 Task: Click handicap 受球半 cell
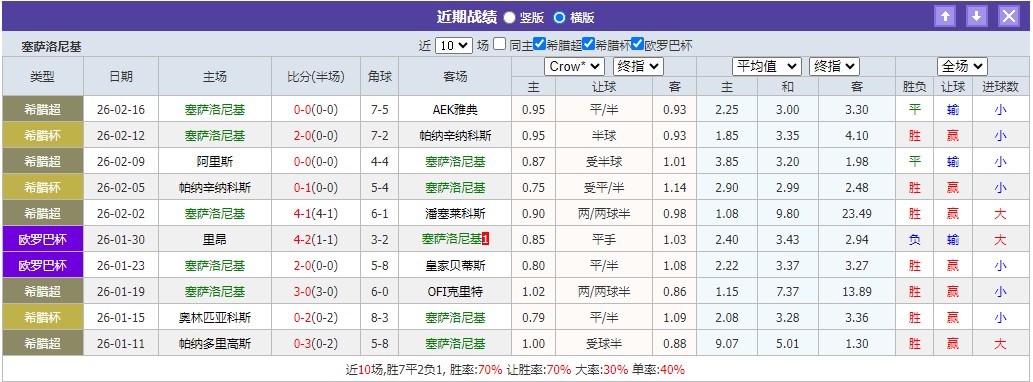pos(604,343)
